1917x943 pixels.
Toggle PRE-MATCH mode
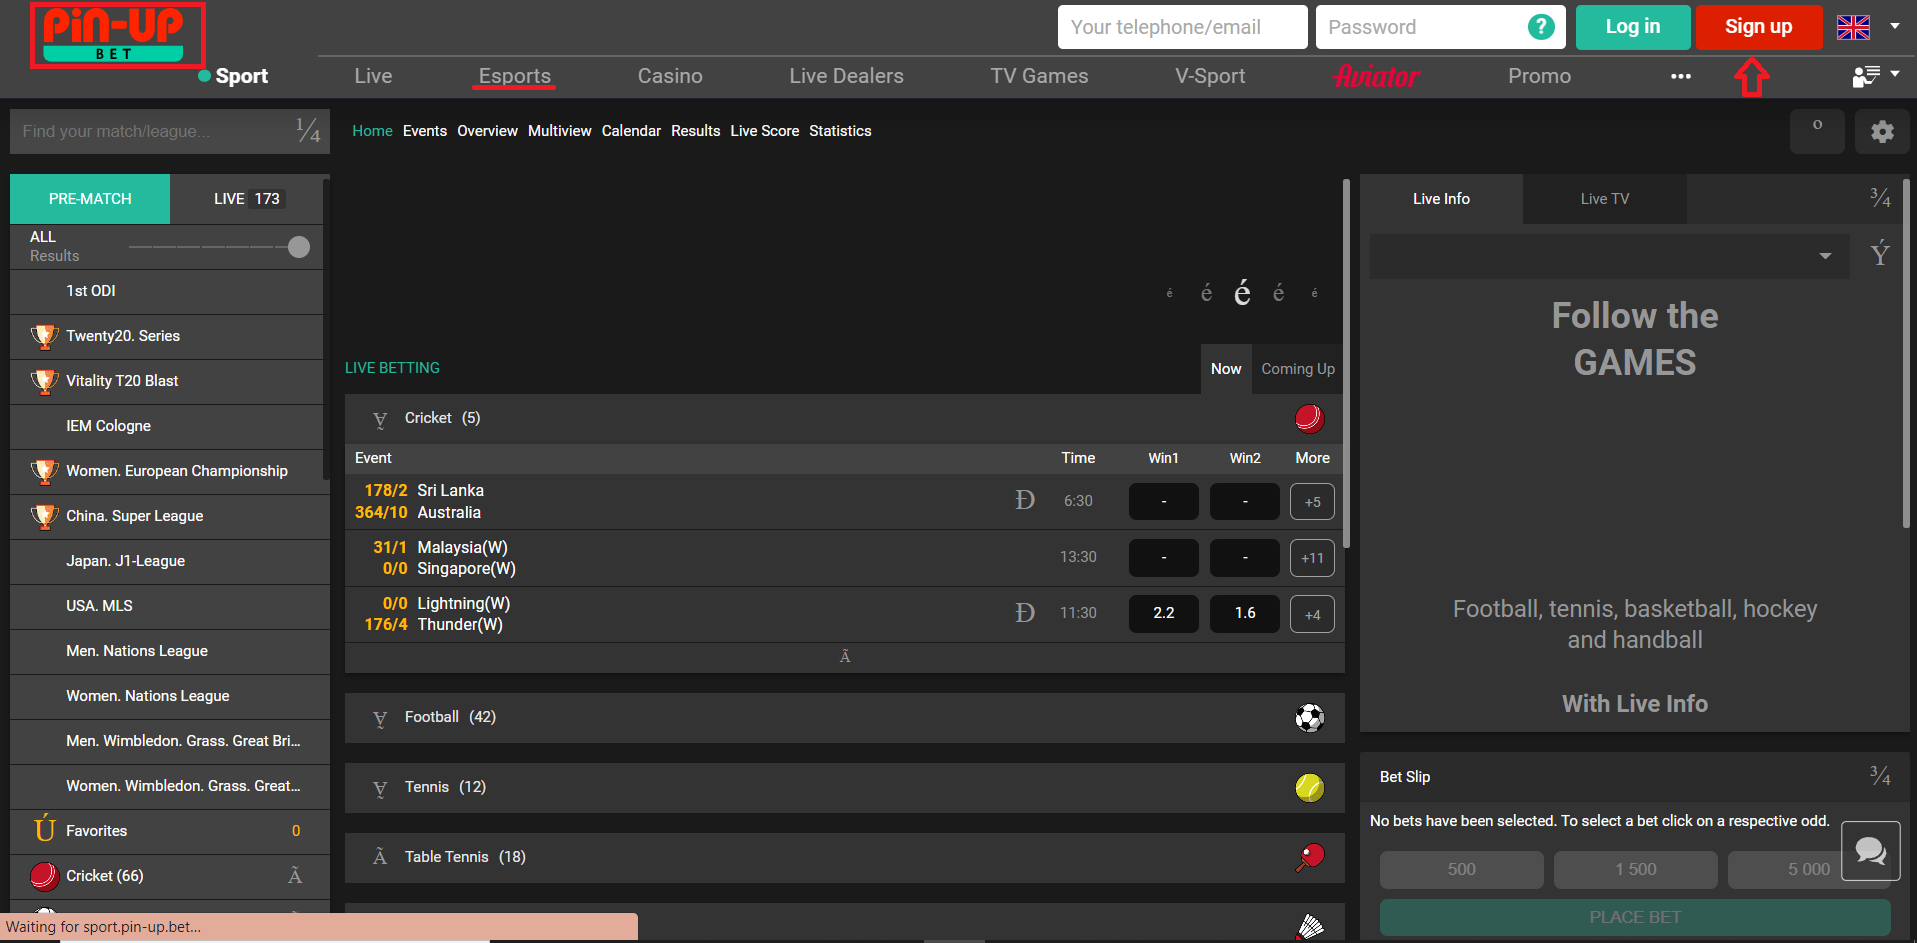coord(90,199)
